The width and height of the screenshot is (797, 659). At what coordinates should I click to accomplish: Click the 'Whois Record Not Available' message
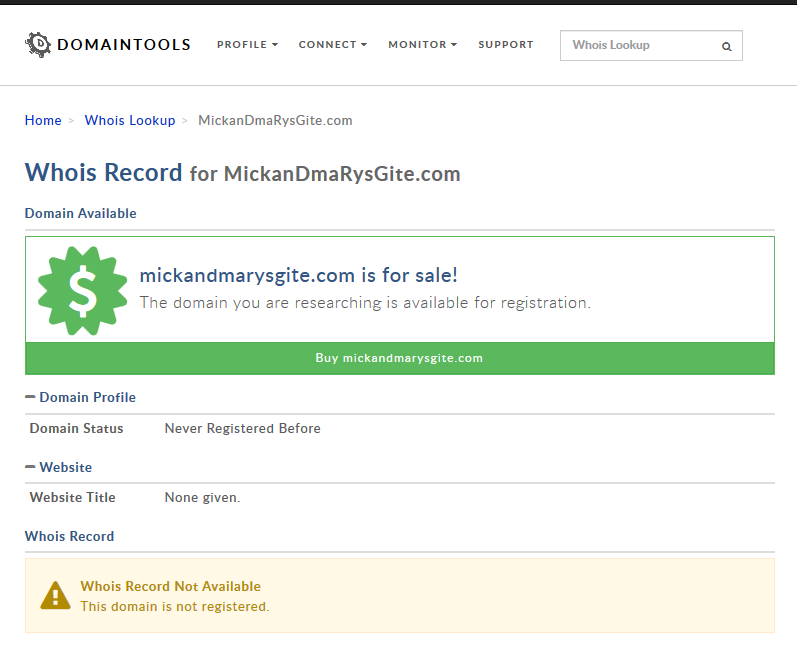[170, 586]
